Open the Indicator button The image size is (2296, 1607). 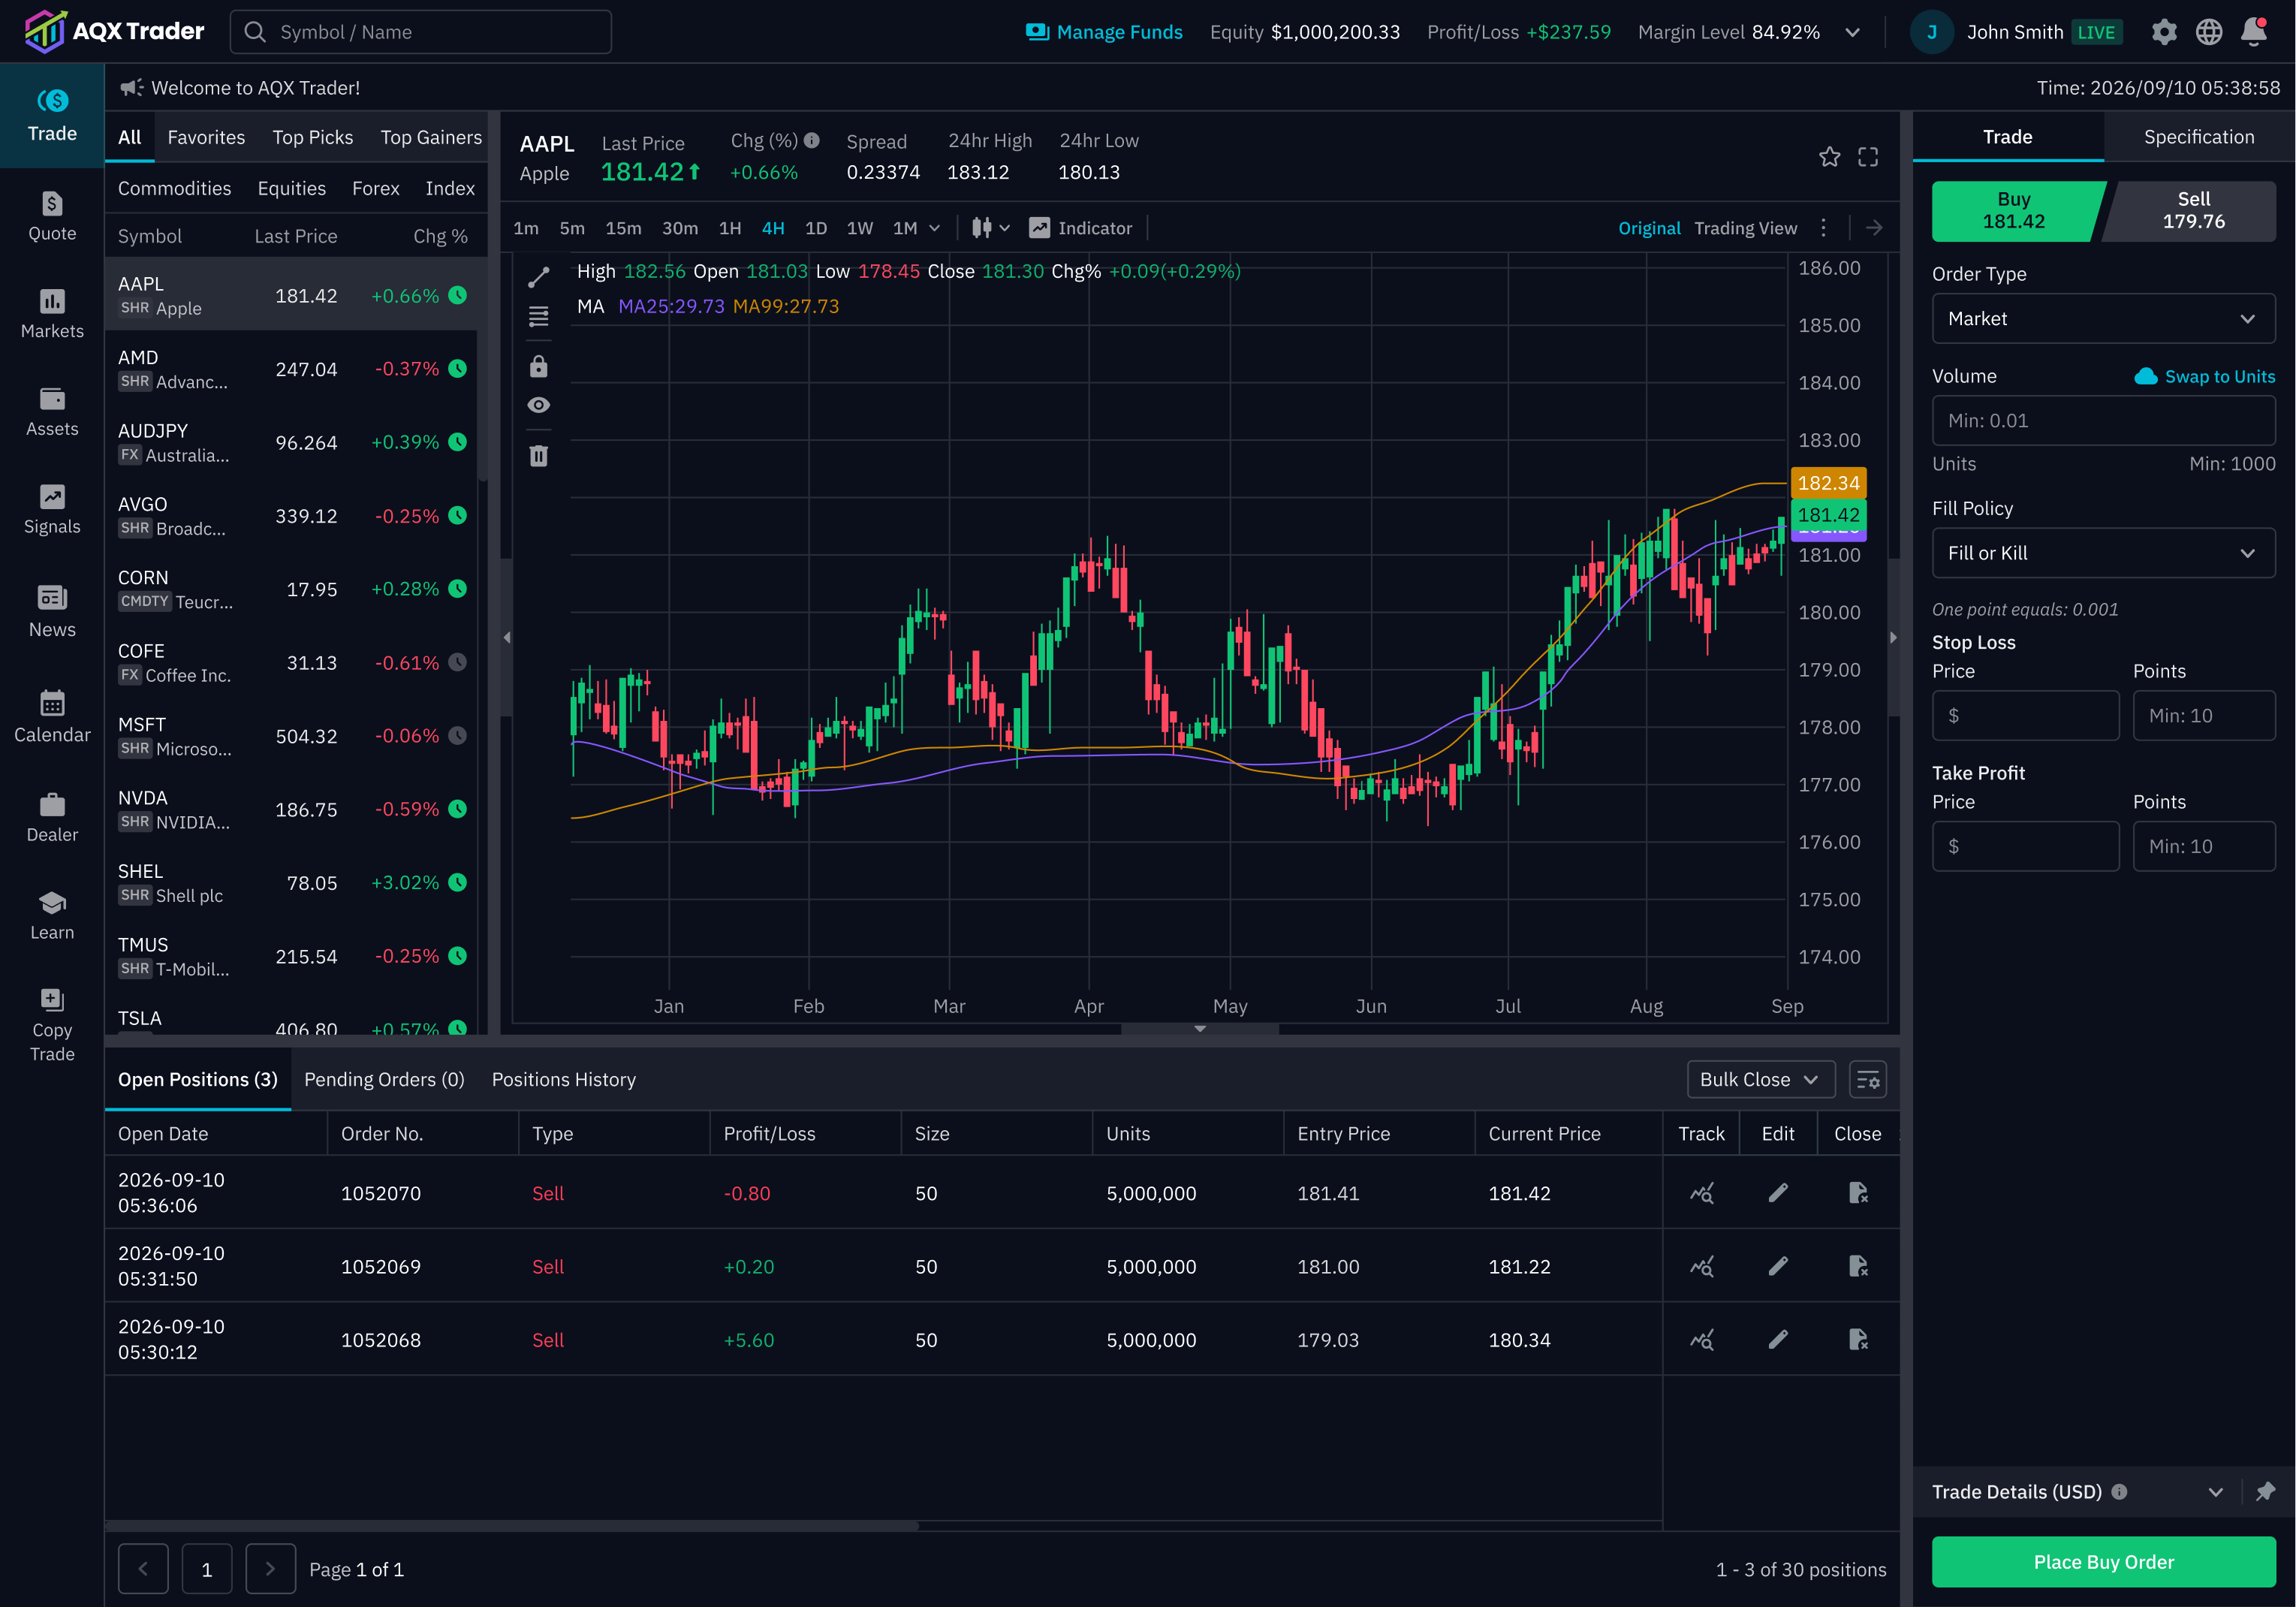point(1081,228)
